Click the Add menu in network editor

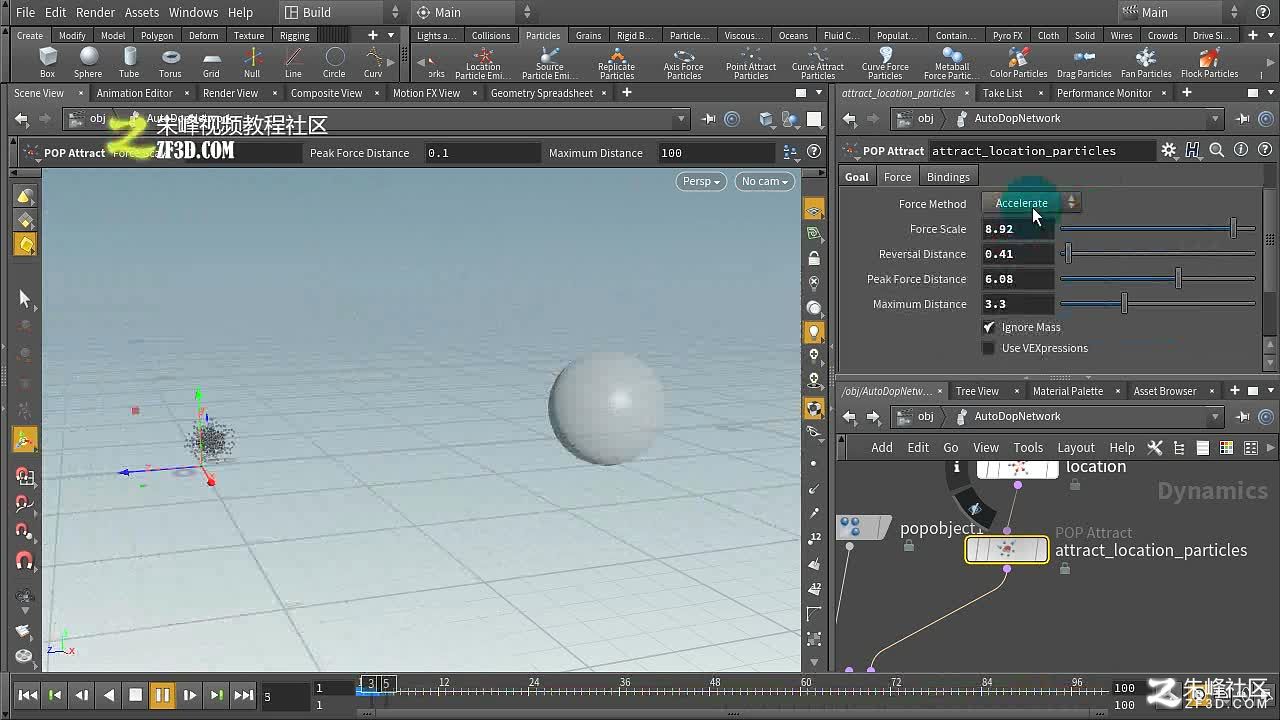tap(882, 447)
